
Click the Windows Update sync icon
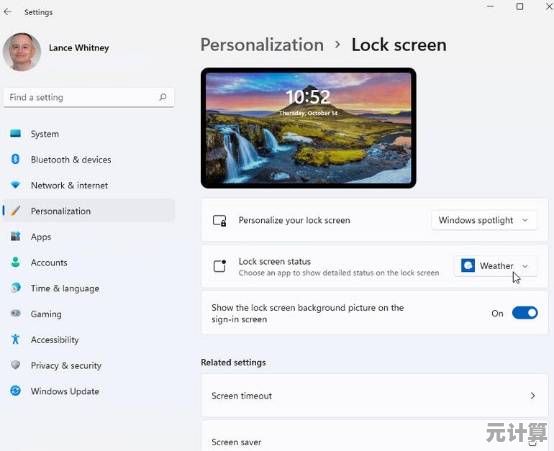point(16,391)
